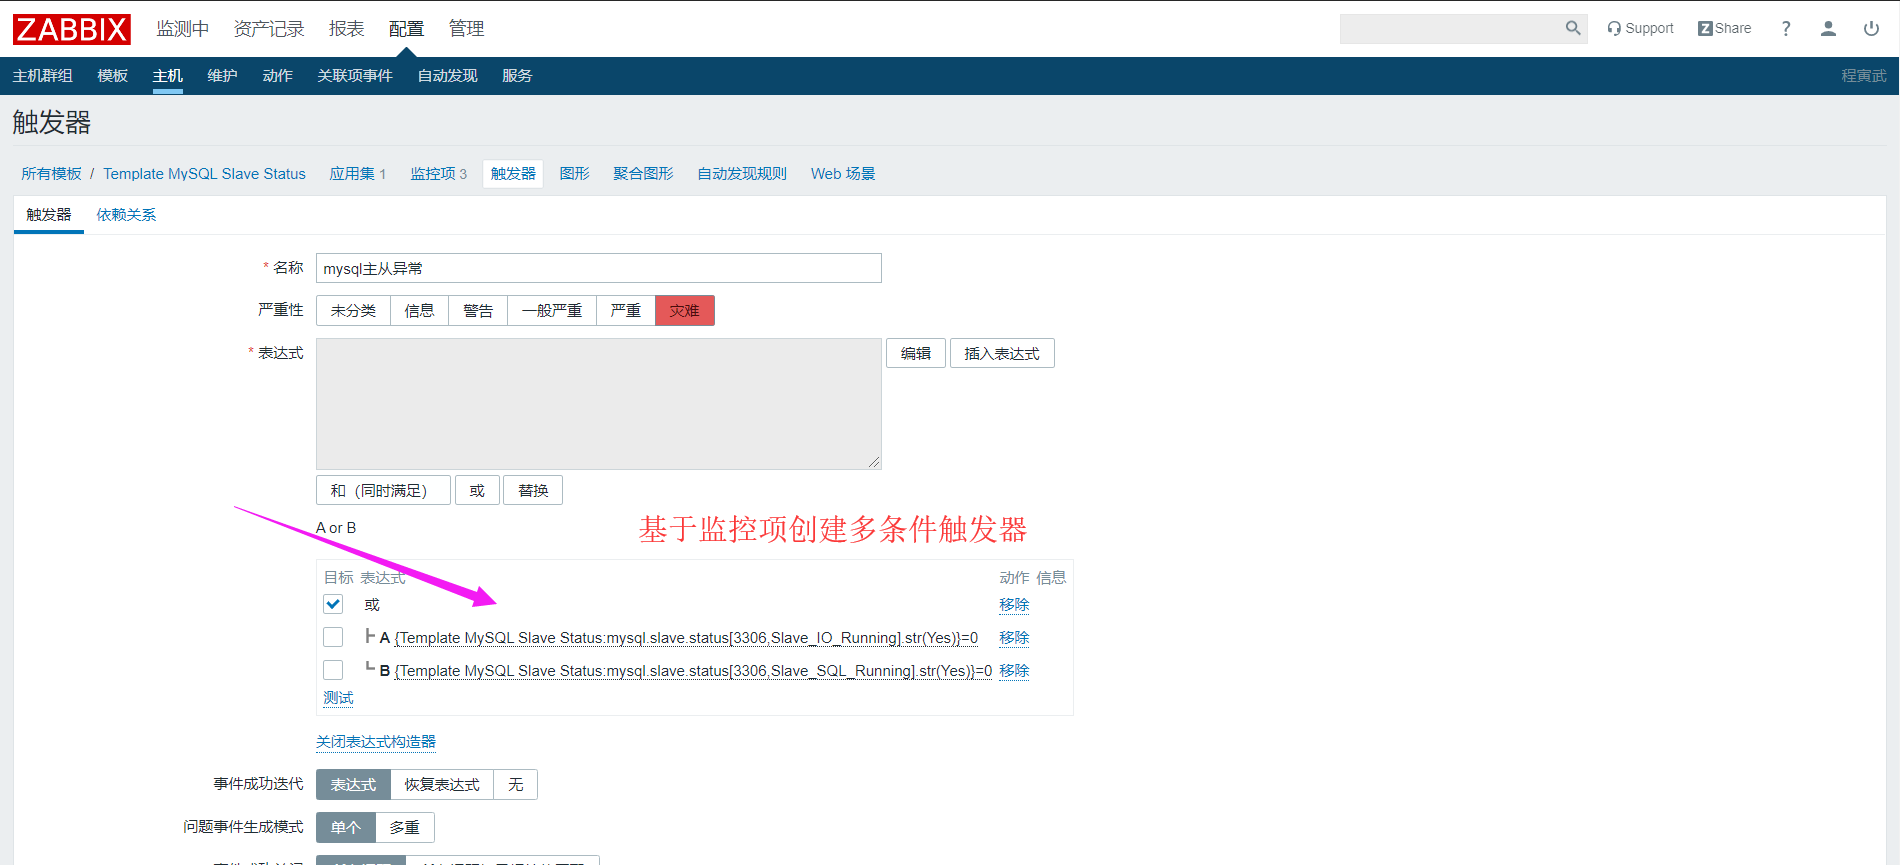
Task: Open the 所有模板 breadcrumb link
Action: click(52, 174)
